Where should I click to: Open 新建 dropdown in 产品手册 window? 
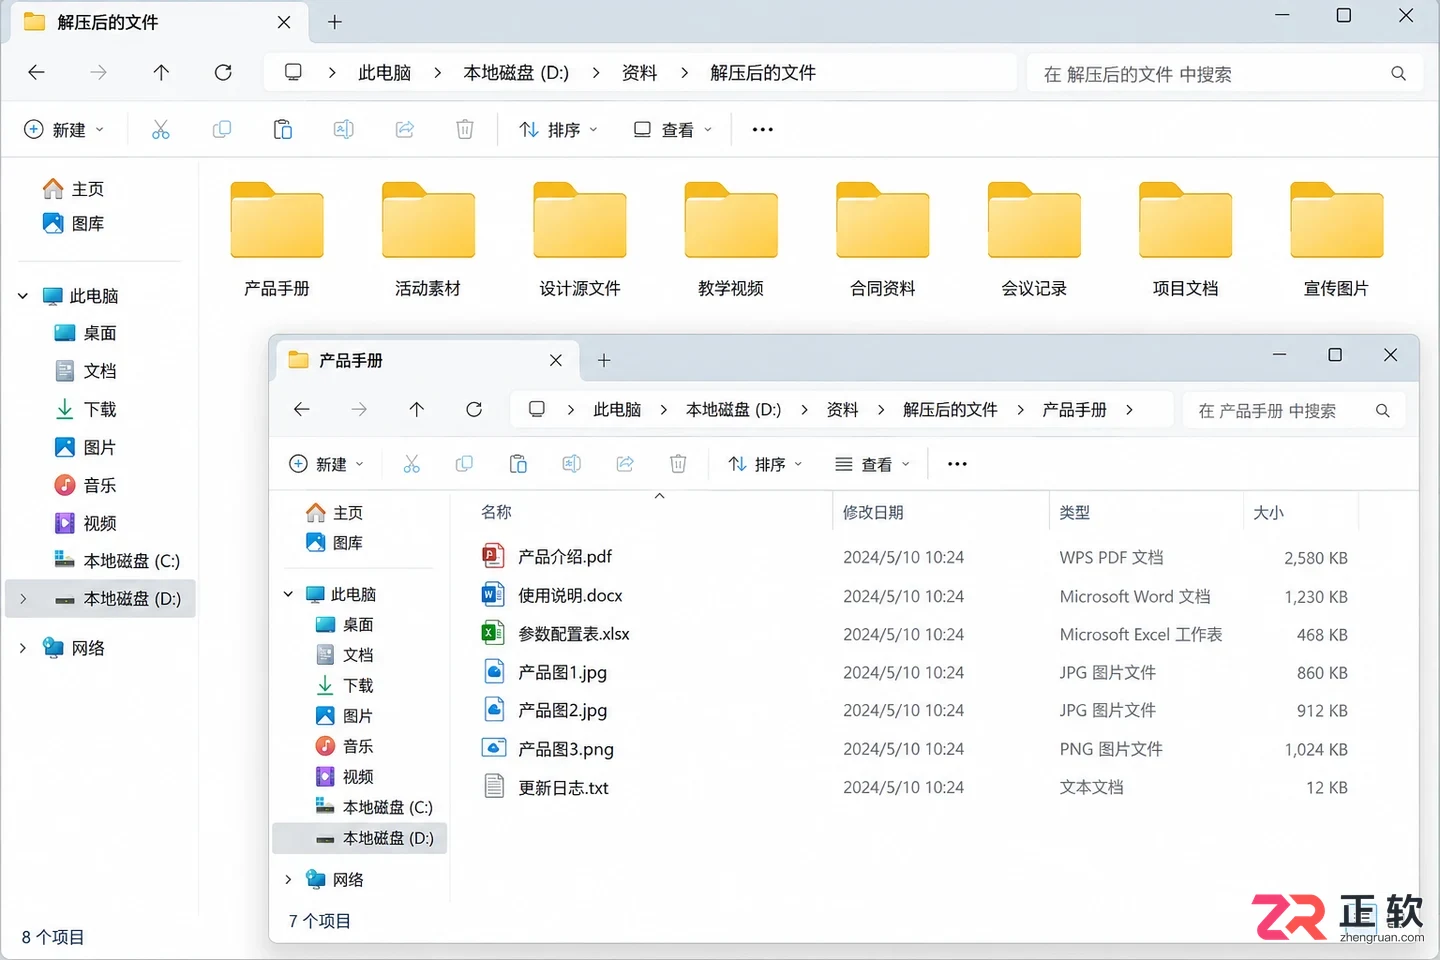click(326, 464)
